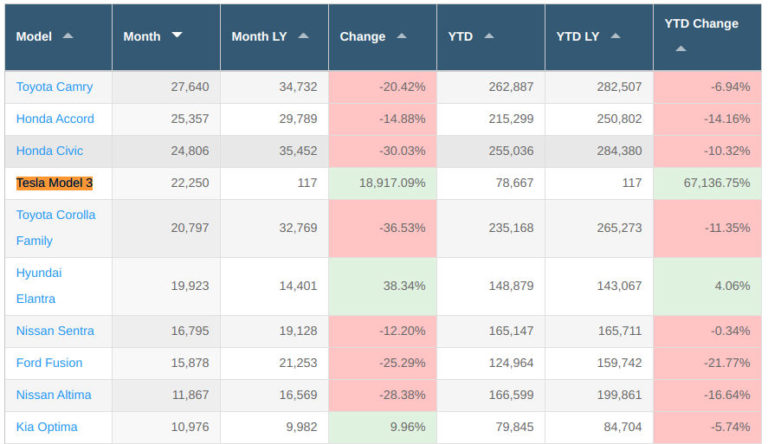768x444 pixels.
Task: Open the Nissan Sentra link
Action: coord(55,331)
